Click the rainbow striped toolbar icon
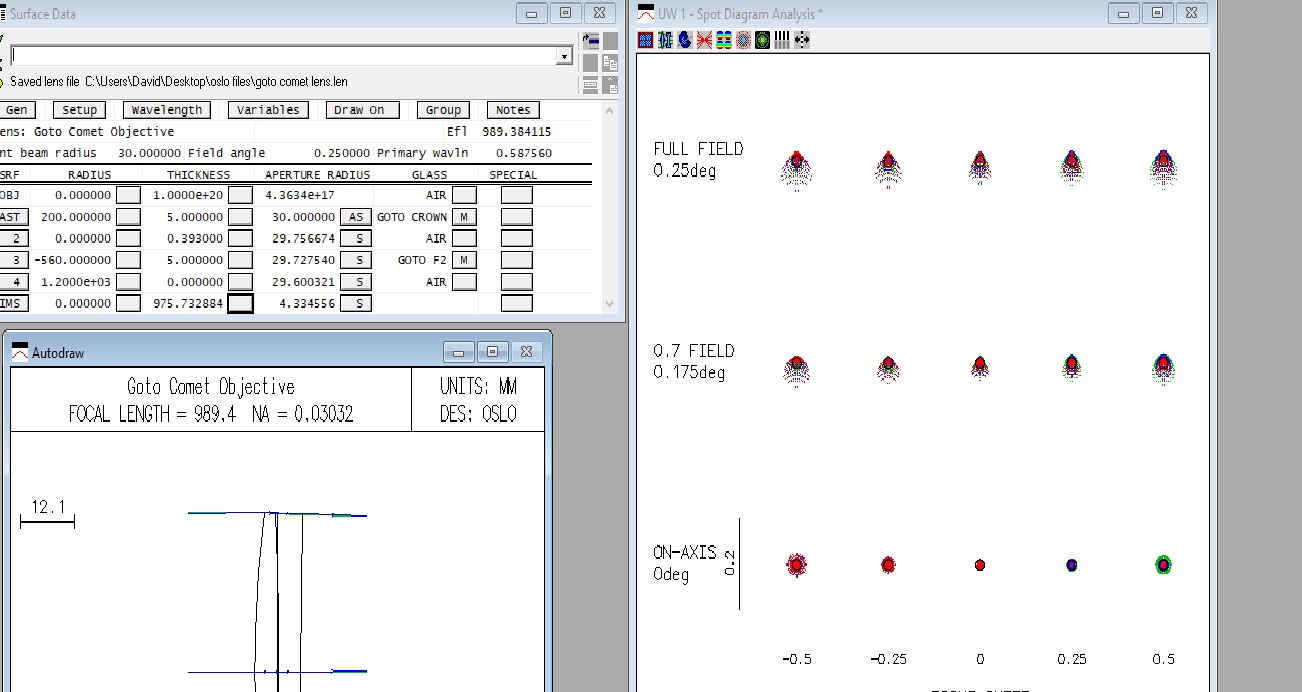This screenshot has height=692, width=1302. pyautogui.click(x=723, y=40)
